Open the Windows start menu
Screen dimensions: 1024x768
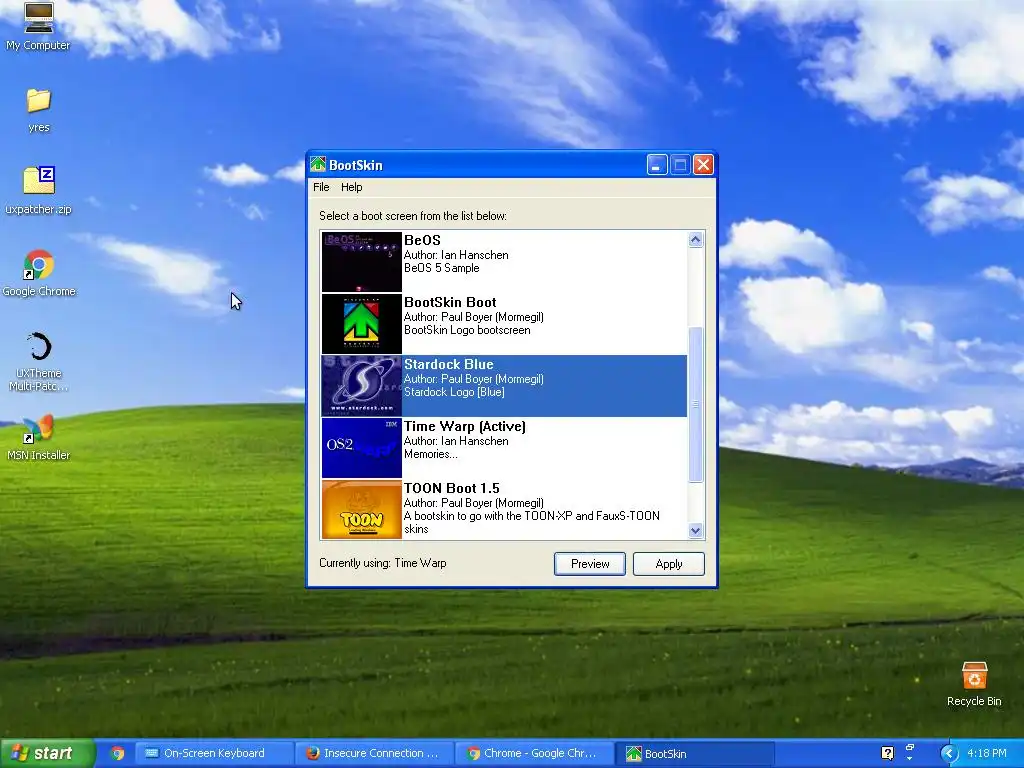[x=47, y=753]
